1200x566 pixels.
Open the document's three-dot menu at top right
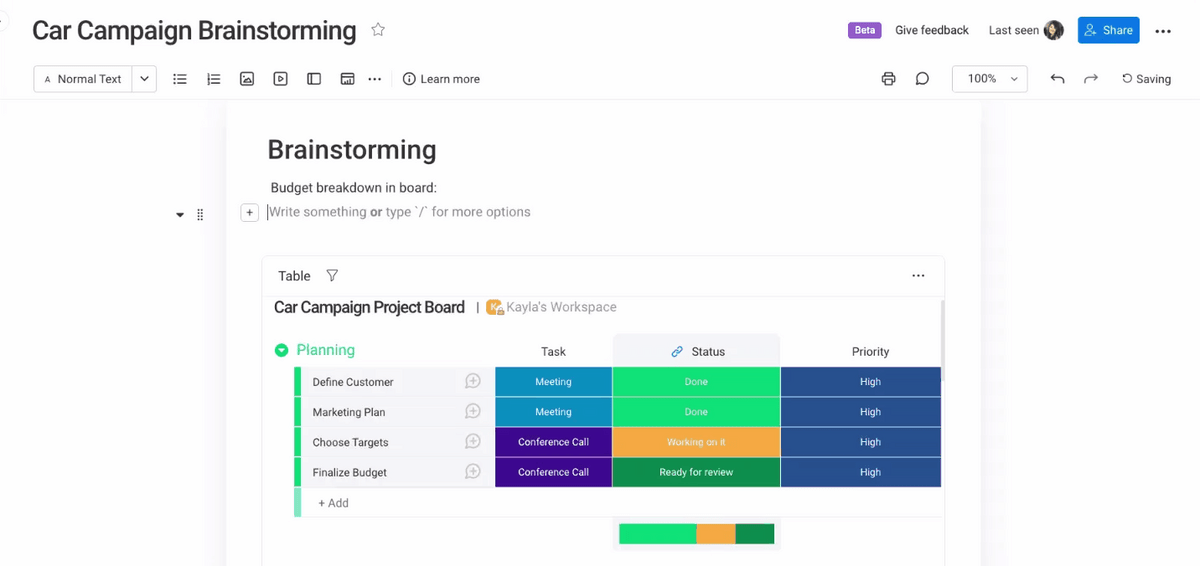(x=1163, y=31)
